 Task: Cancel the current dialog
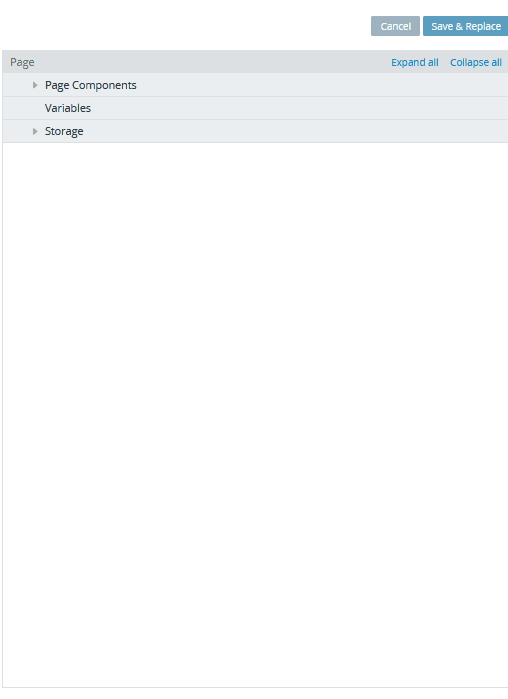[395, 26]
